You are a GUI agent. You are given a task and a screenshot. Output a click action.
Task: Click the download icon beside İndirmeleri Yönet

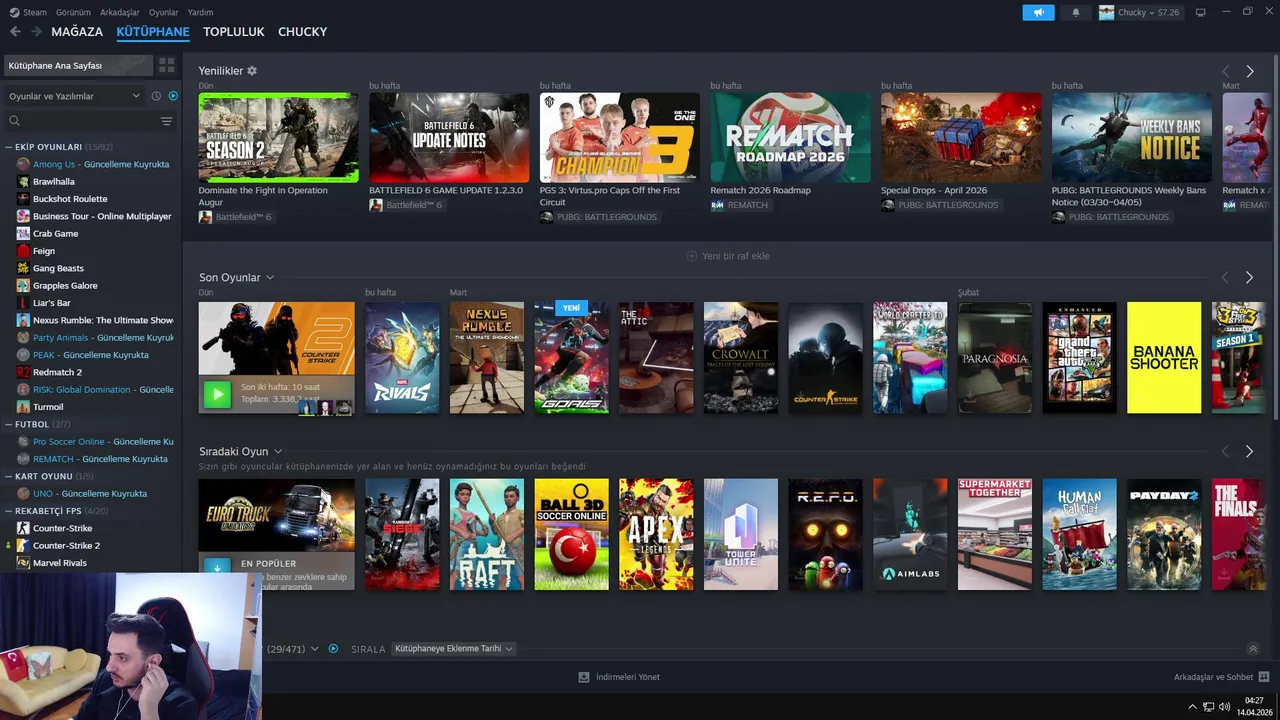point(584,677)
